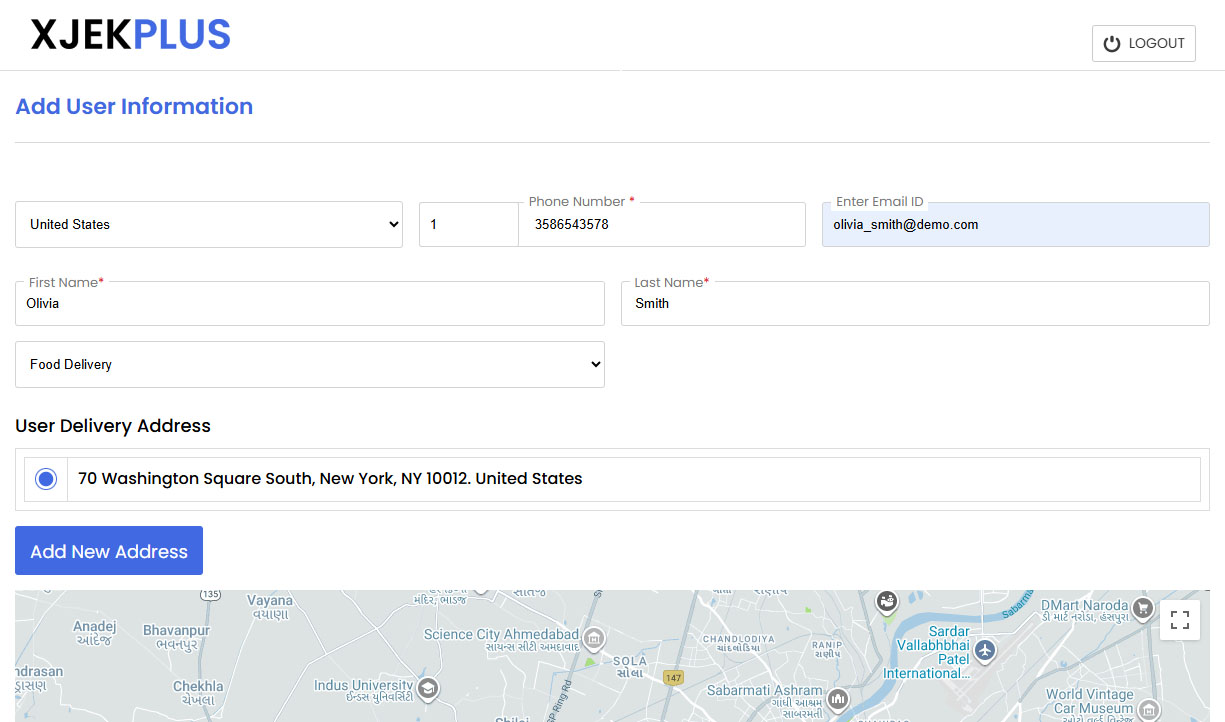Viewport: 1225px width, 722px height.
Task: Click the World Vintage Car Museum marker
Action: [1147, 709]
